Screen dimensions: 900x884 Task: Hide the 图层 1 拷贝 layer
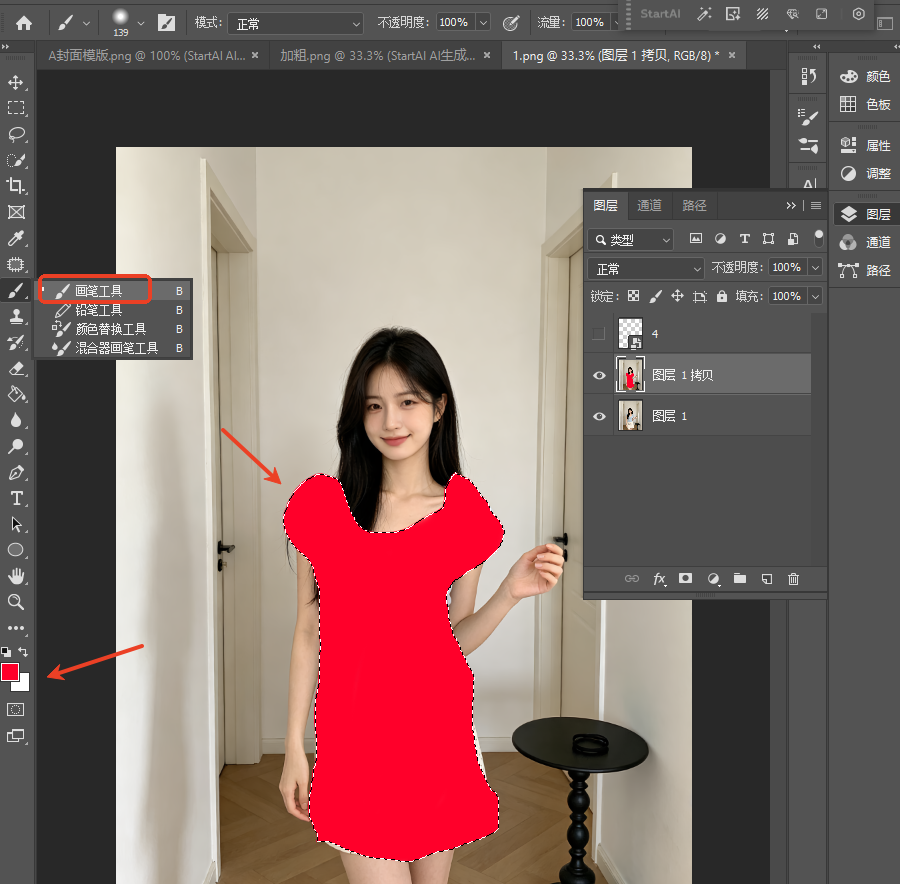click(599, 375)
